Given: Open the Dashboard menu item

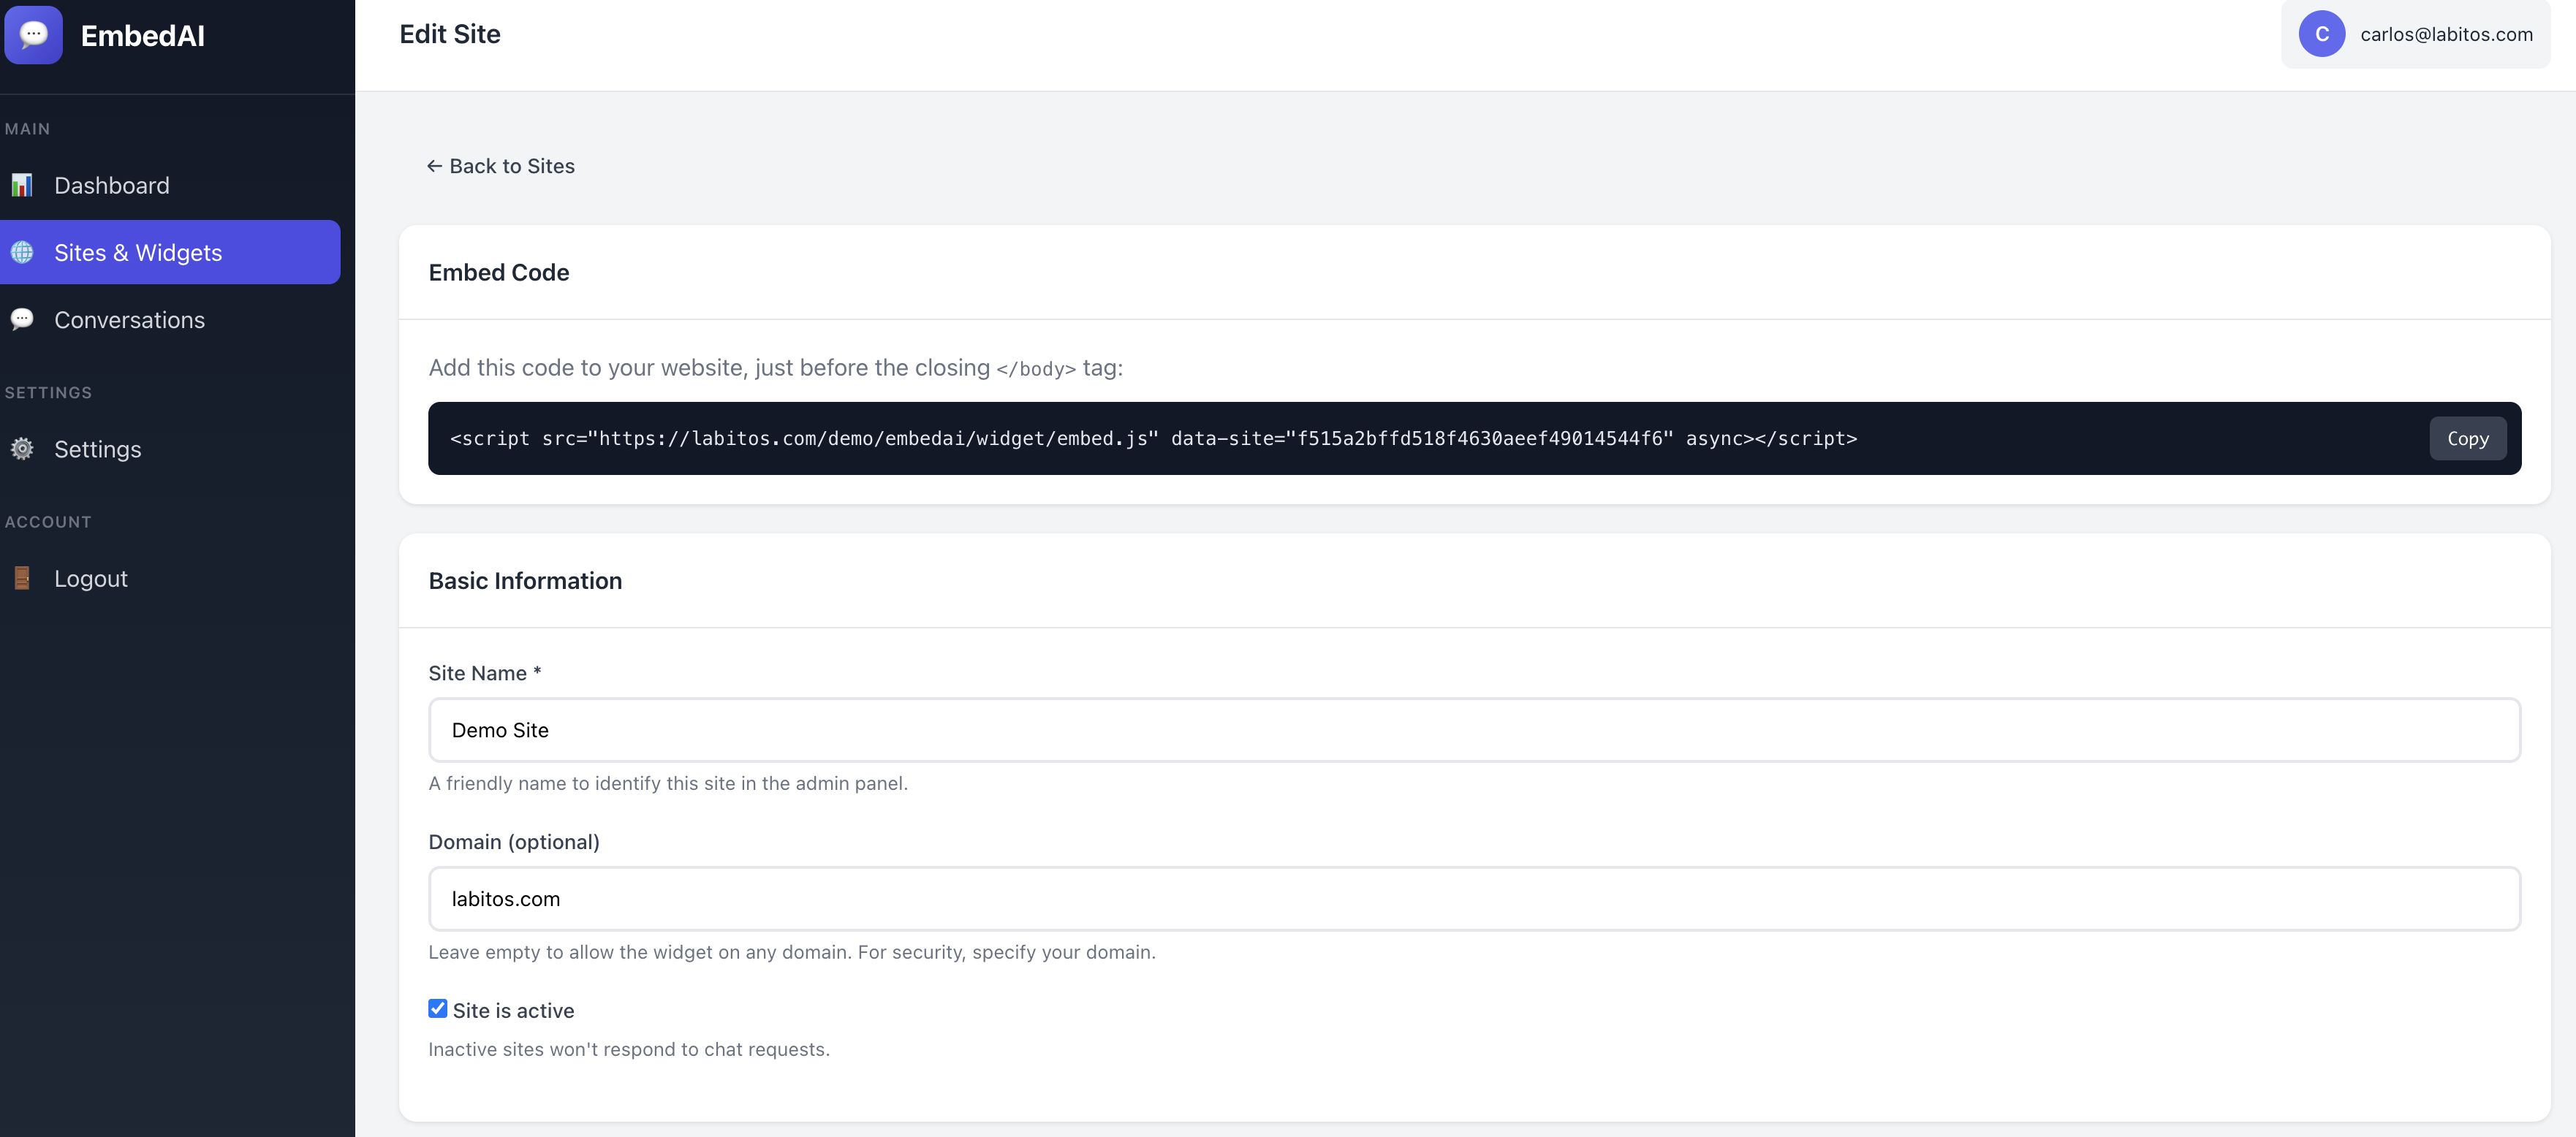Looking at the screenshot, I should 112,185.
